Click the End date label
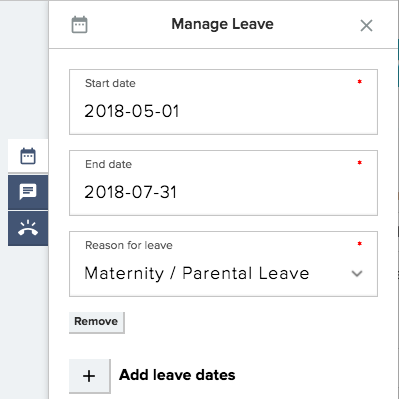The image size is (399, 399). [x=109, y=164]
